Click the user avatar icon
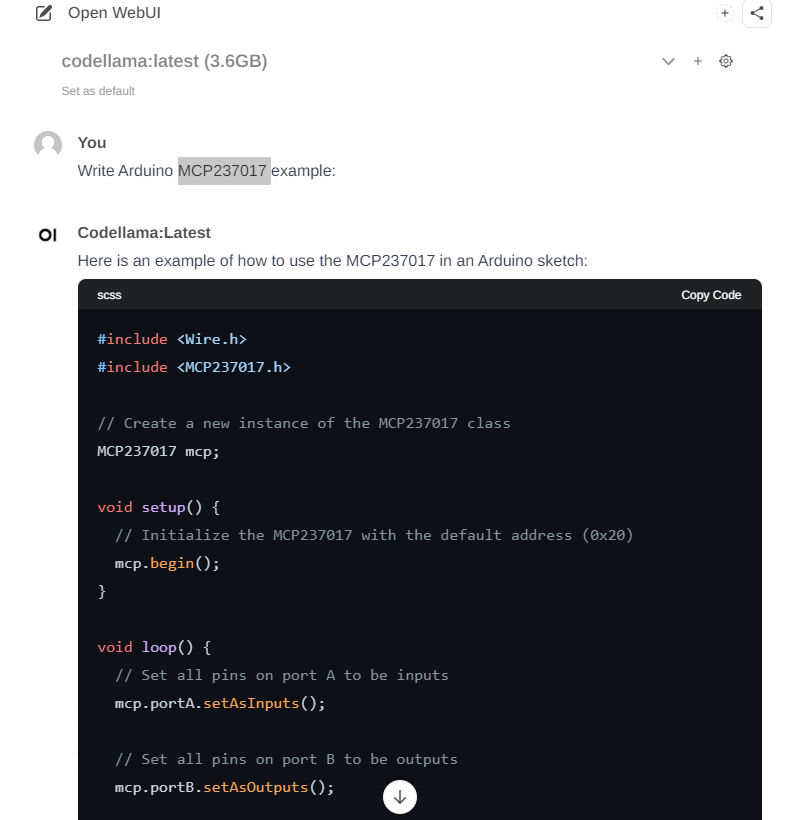The width and height of the screenshot is (806, 820). click(x=48, y=144)
